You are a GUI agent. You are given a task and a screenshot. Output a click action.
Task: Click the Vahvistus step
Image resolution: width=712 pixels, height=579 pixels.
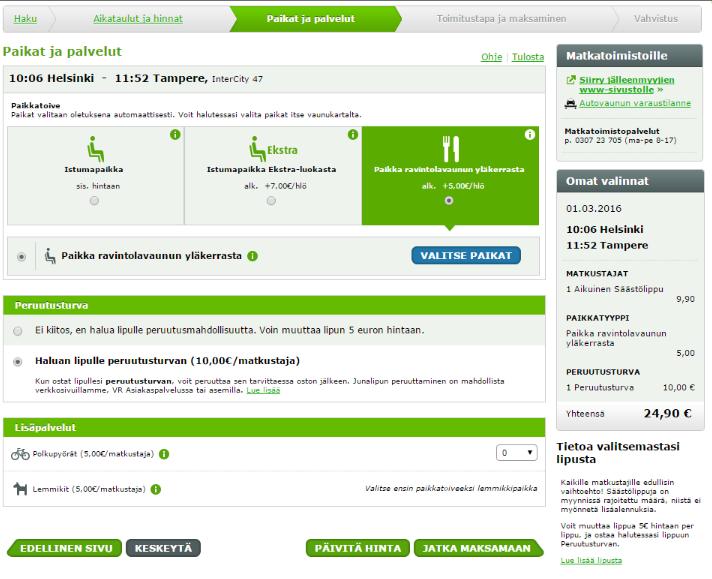(x=656, y=19)
